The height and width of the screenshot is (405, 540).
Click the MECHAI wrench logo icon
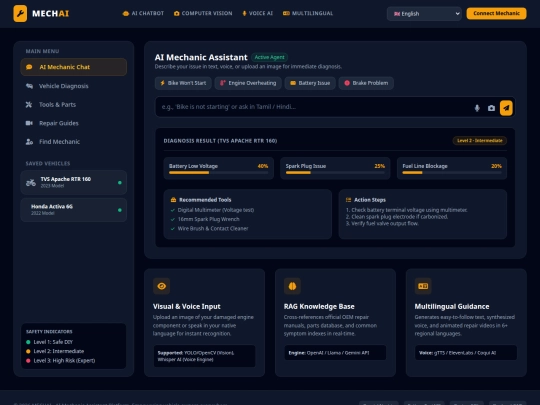(20, 13)
